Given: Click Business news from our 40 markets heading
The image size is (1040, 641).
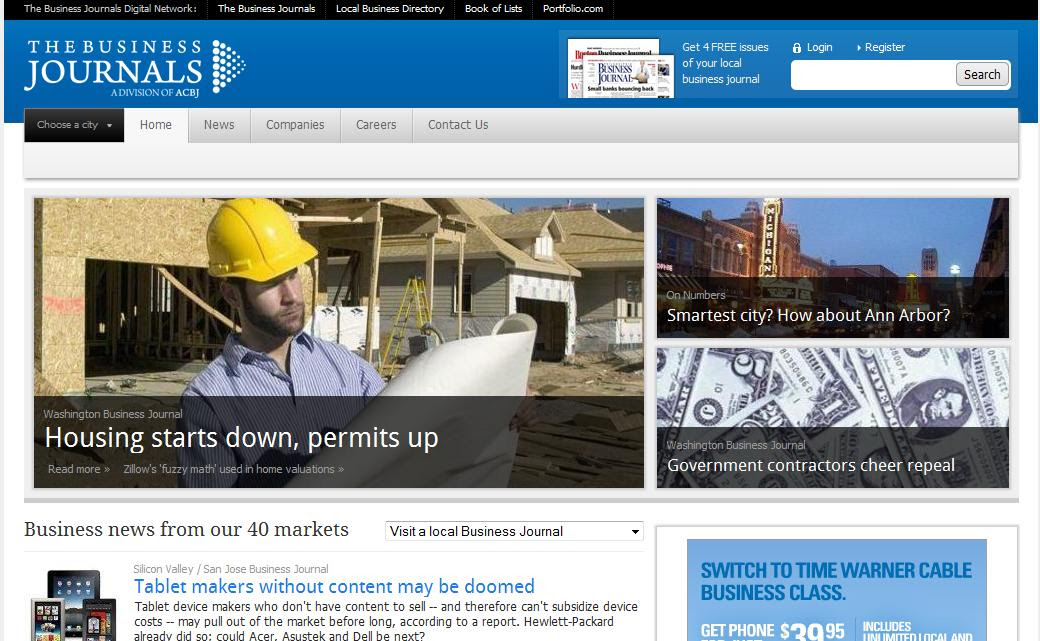Looking at the screenshot, I should (186, 530).
